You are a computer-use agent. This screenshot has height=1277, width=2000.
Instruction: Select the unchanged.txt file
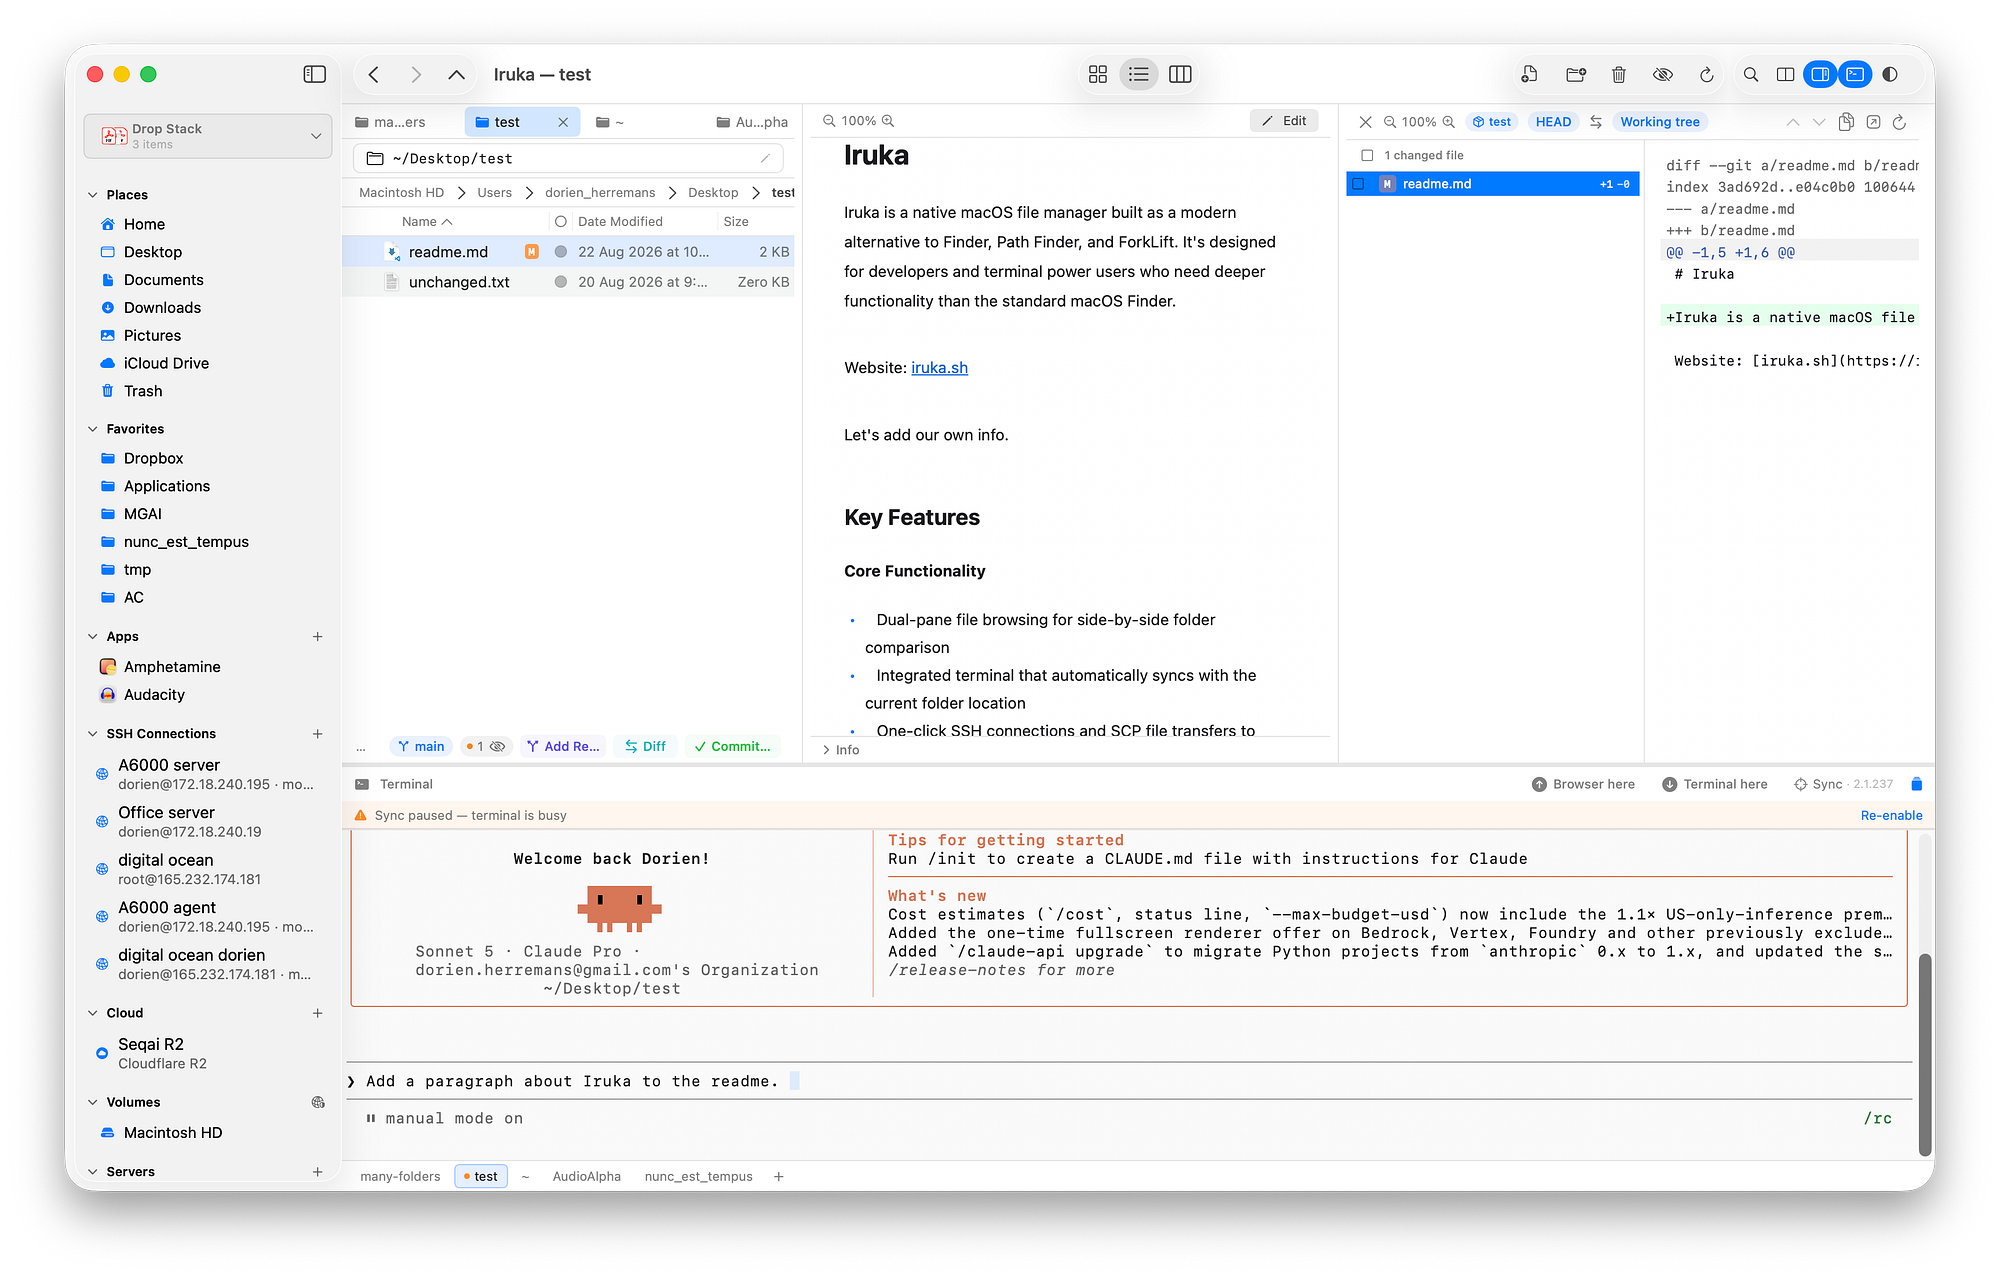(x=568, y=283)
